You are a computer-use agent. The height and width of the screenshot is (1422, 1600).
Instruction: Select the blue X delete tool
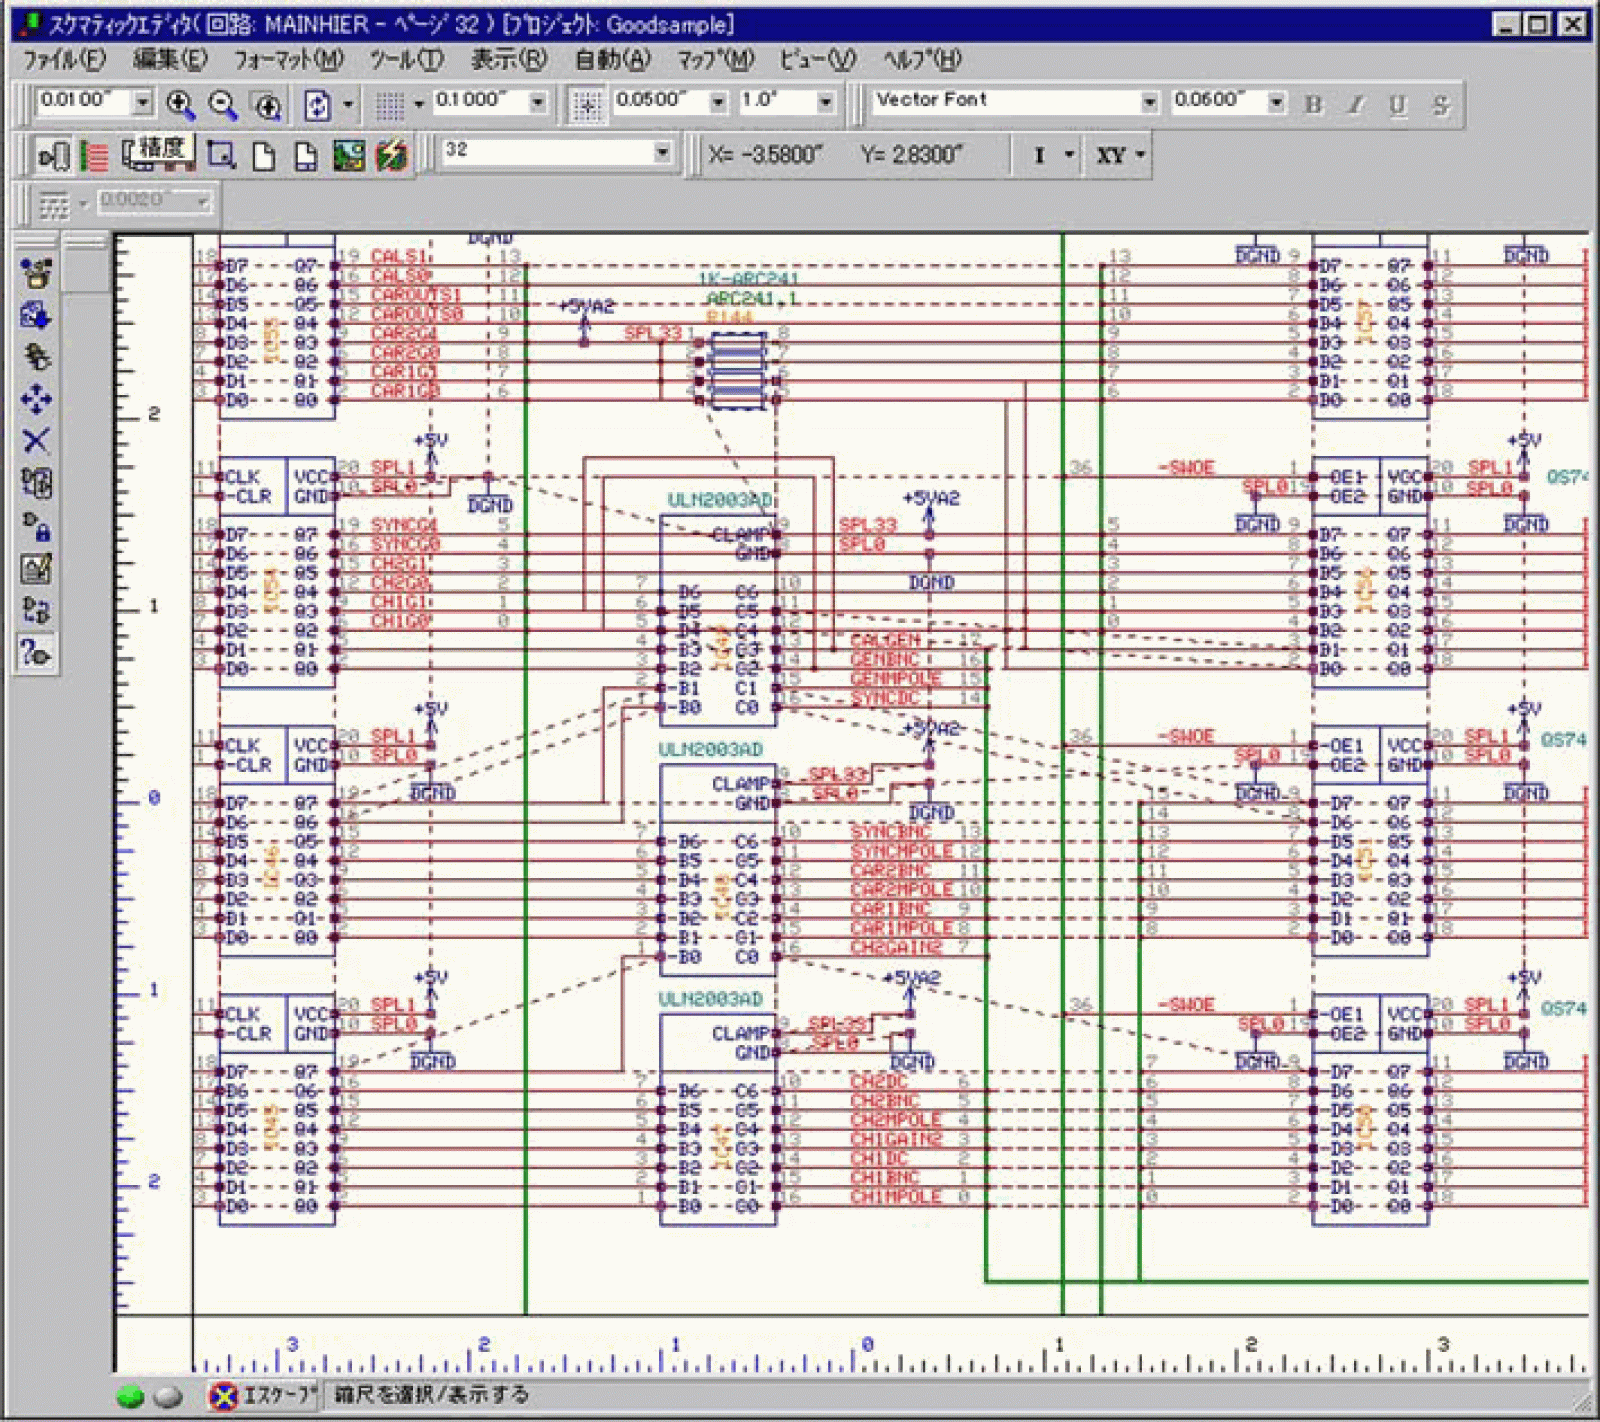36,441
